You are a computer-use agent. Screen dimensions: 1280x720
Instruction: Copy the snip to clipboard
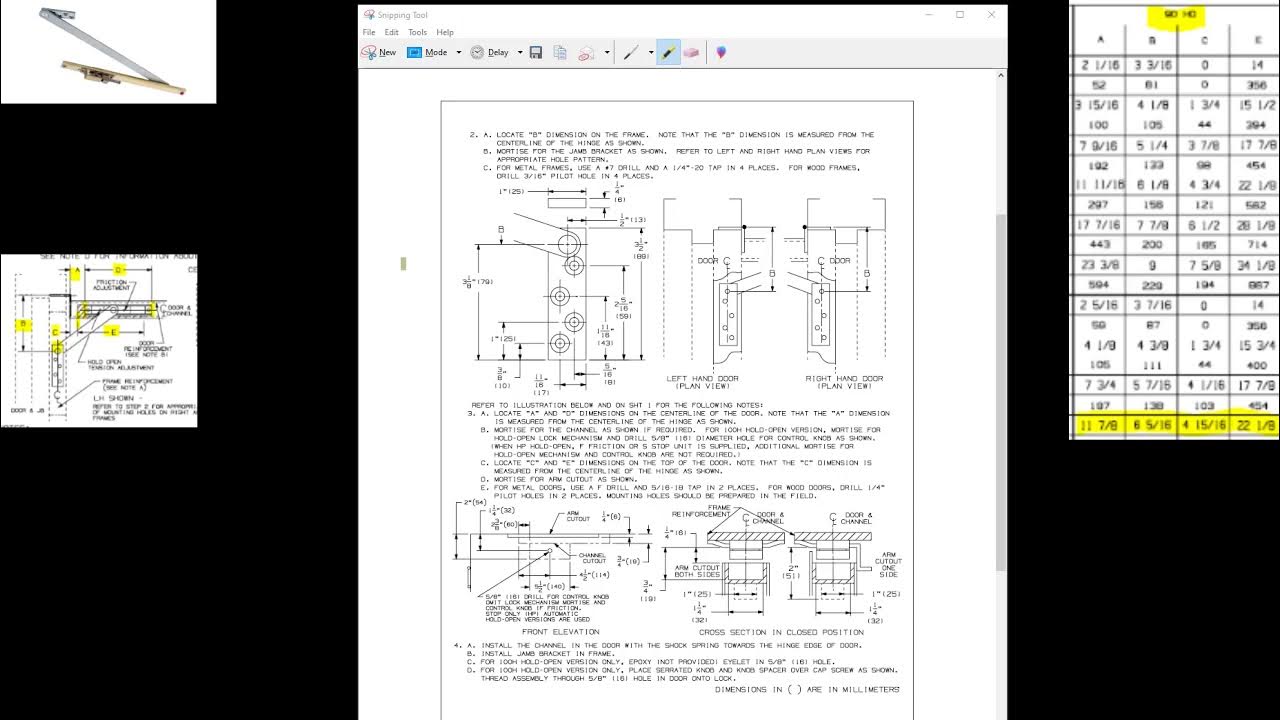[560, 52]
